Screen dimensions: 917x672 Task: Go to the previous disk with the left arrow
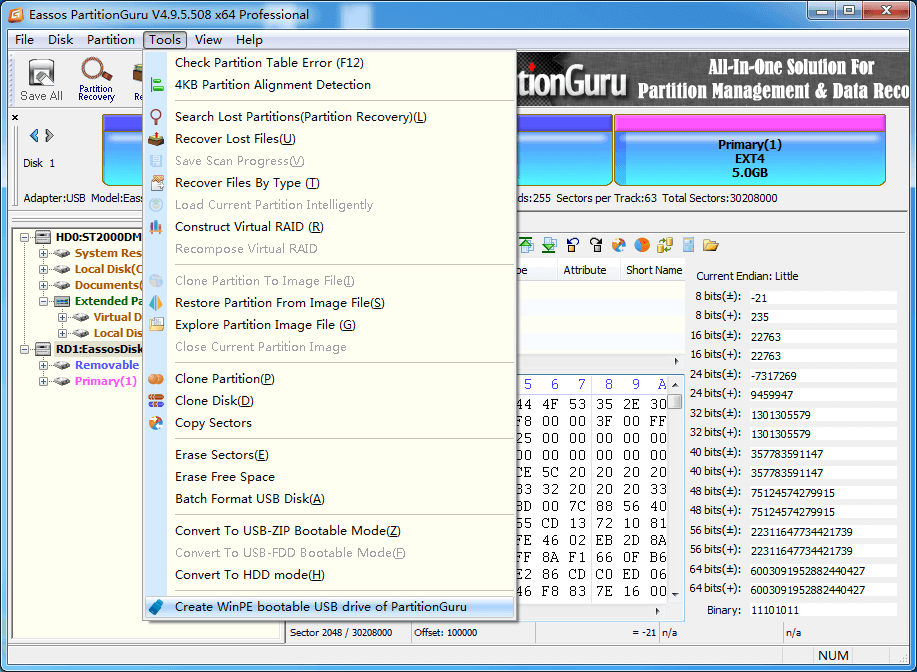pyautogui.click(x=34, y=136)
